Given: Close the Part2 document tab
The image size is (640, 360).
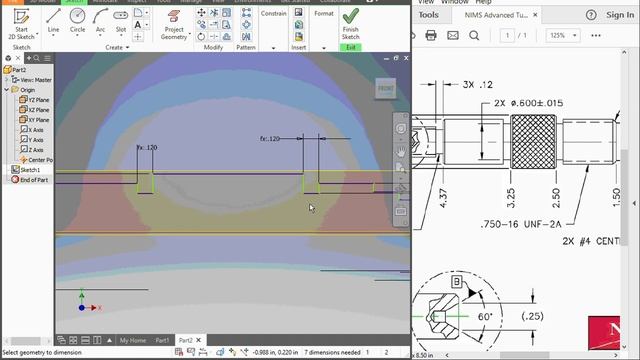Looking at the screenshot, I should tap(199, 340).
